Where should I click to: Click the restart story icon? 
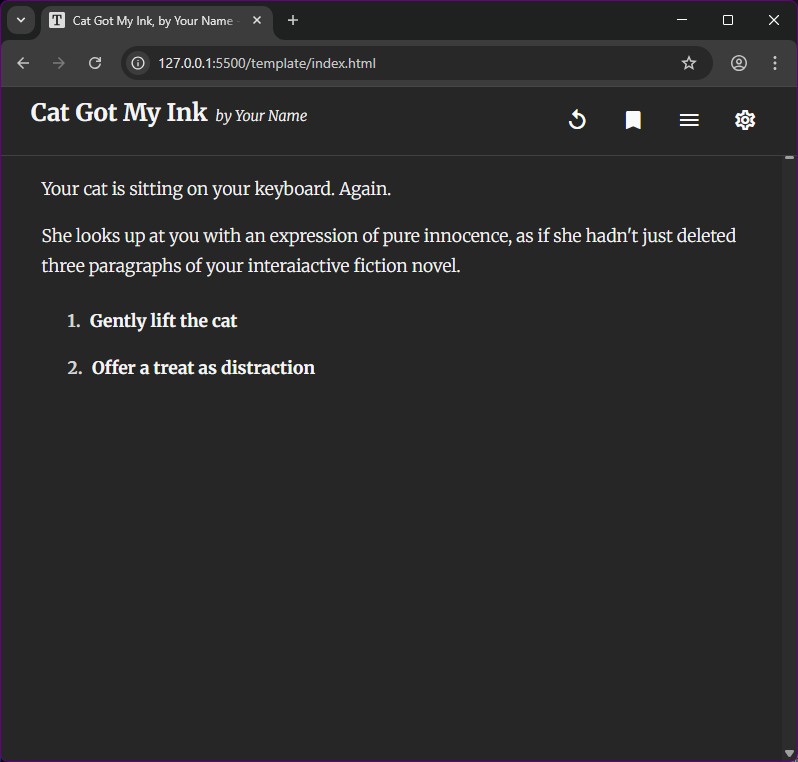pyautogui.click(x=577, y=120)
